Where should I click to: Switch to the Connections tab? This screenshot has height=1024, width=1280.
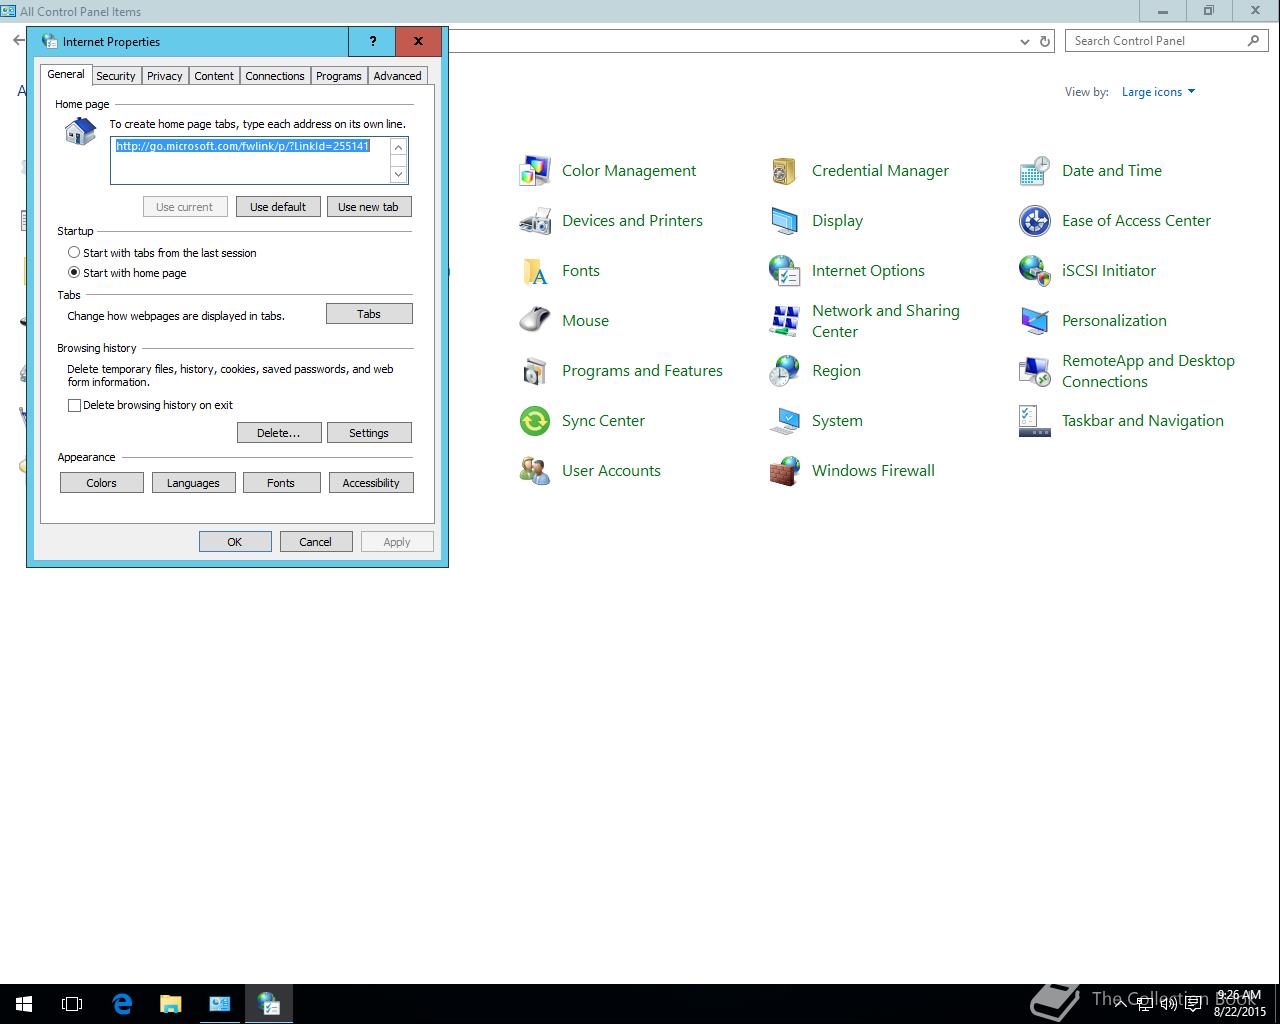point(275,76)
